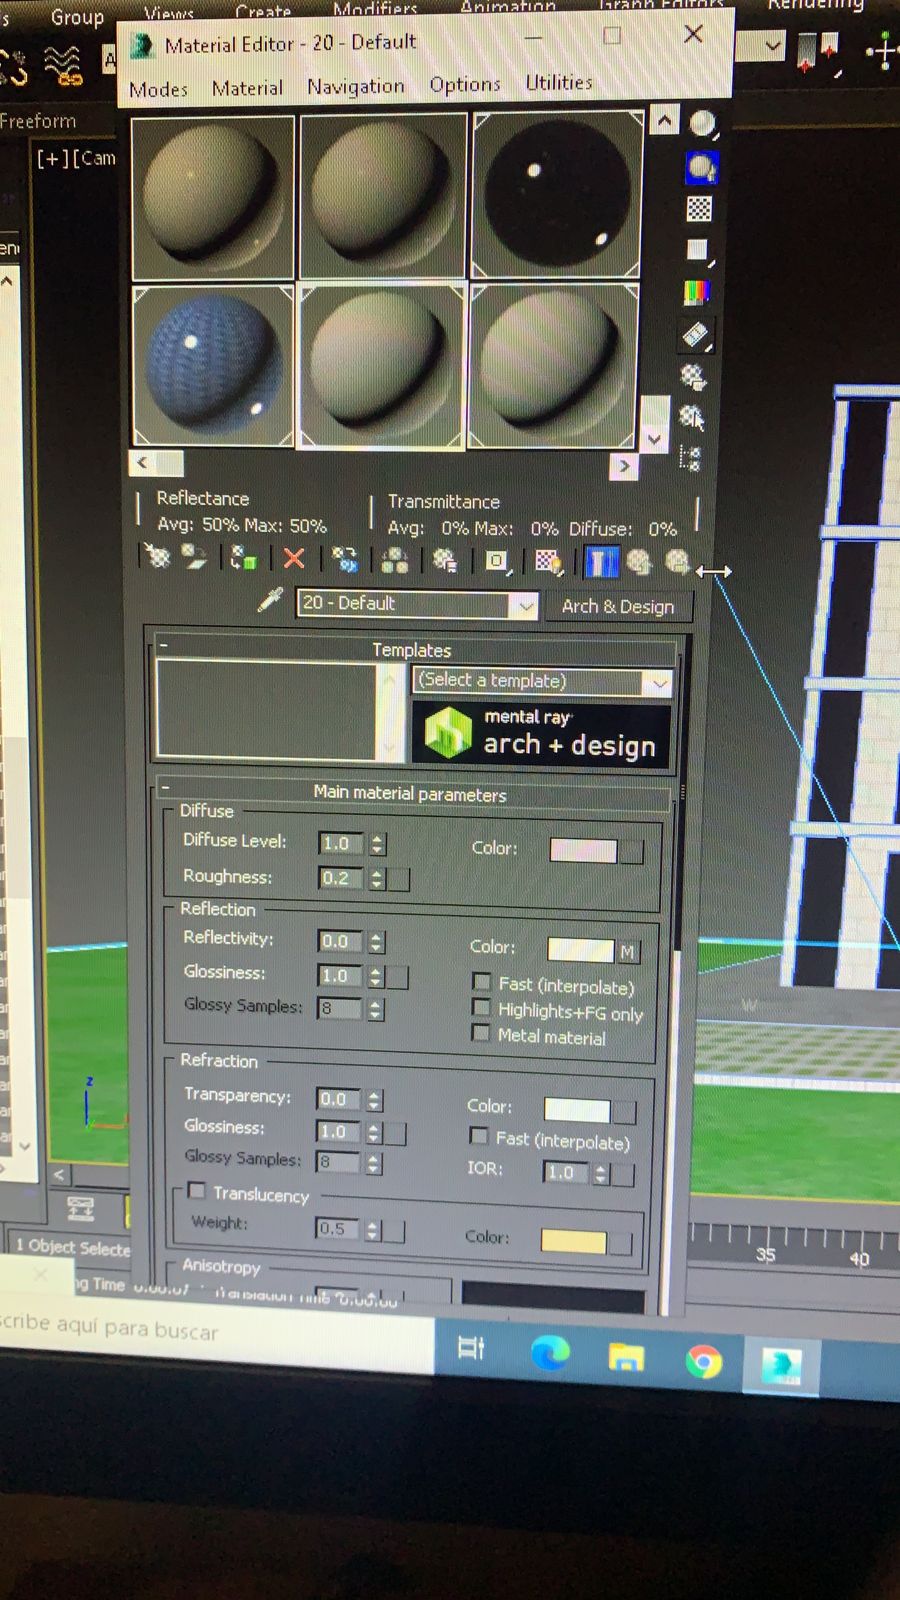The height and width of the screenshot is (1600, 900).
Task: Select the blue textured sample sphere slot
Action: click(213, 365)
